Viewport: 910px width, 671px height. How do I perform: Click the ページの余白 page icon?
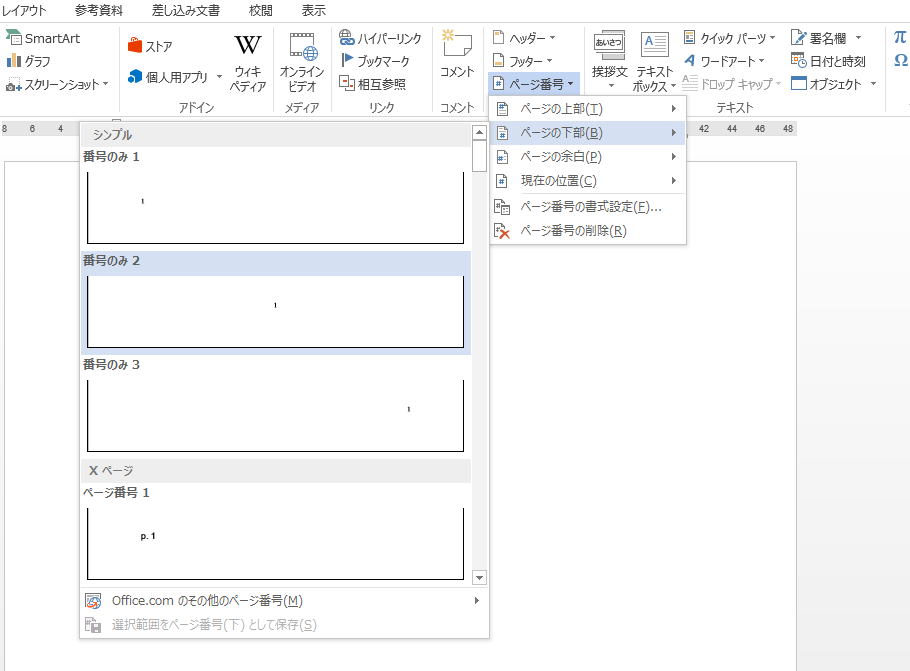(502, 157)
